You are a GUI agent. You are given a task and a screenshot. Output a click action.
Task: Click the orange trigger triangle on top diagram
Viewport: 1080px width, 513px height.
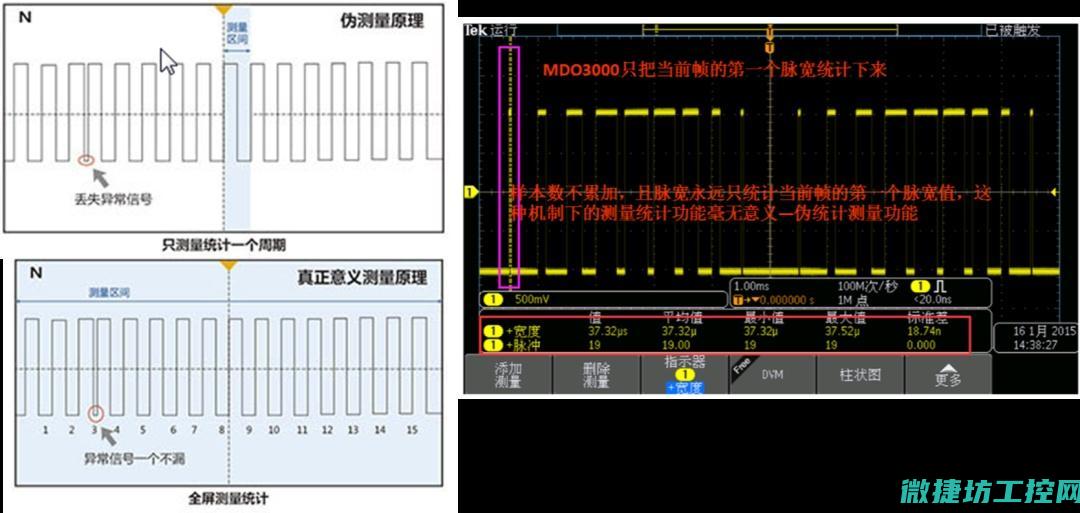[x=222, y=10]
